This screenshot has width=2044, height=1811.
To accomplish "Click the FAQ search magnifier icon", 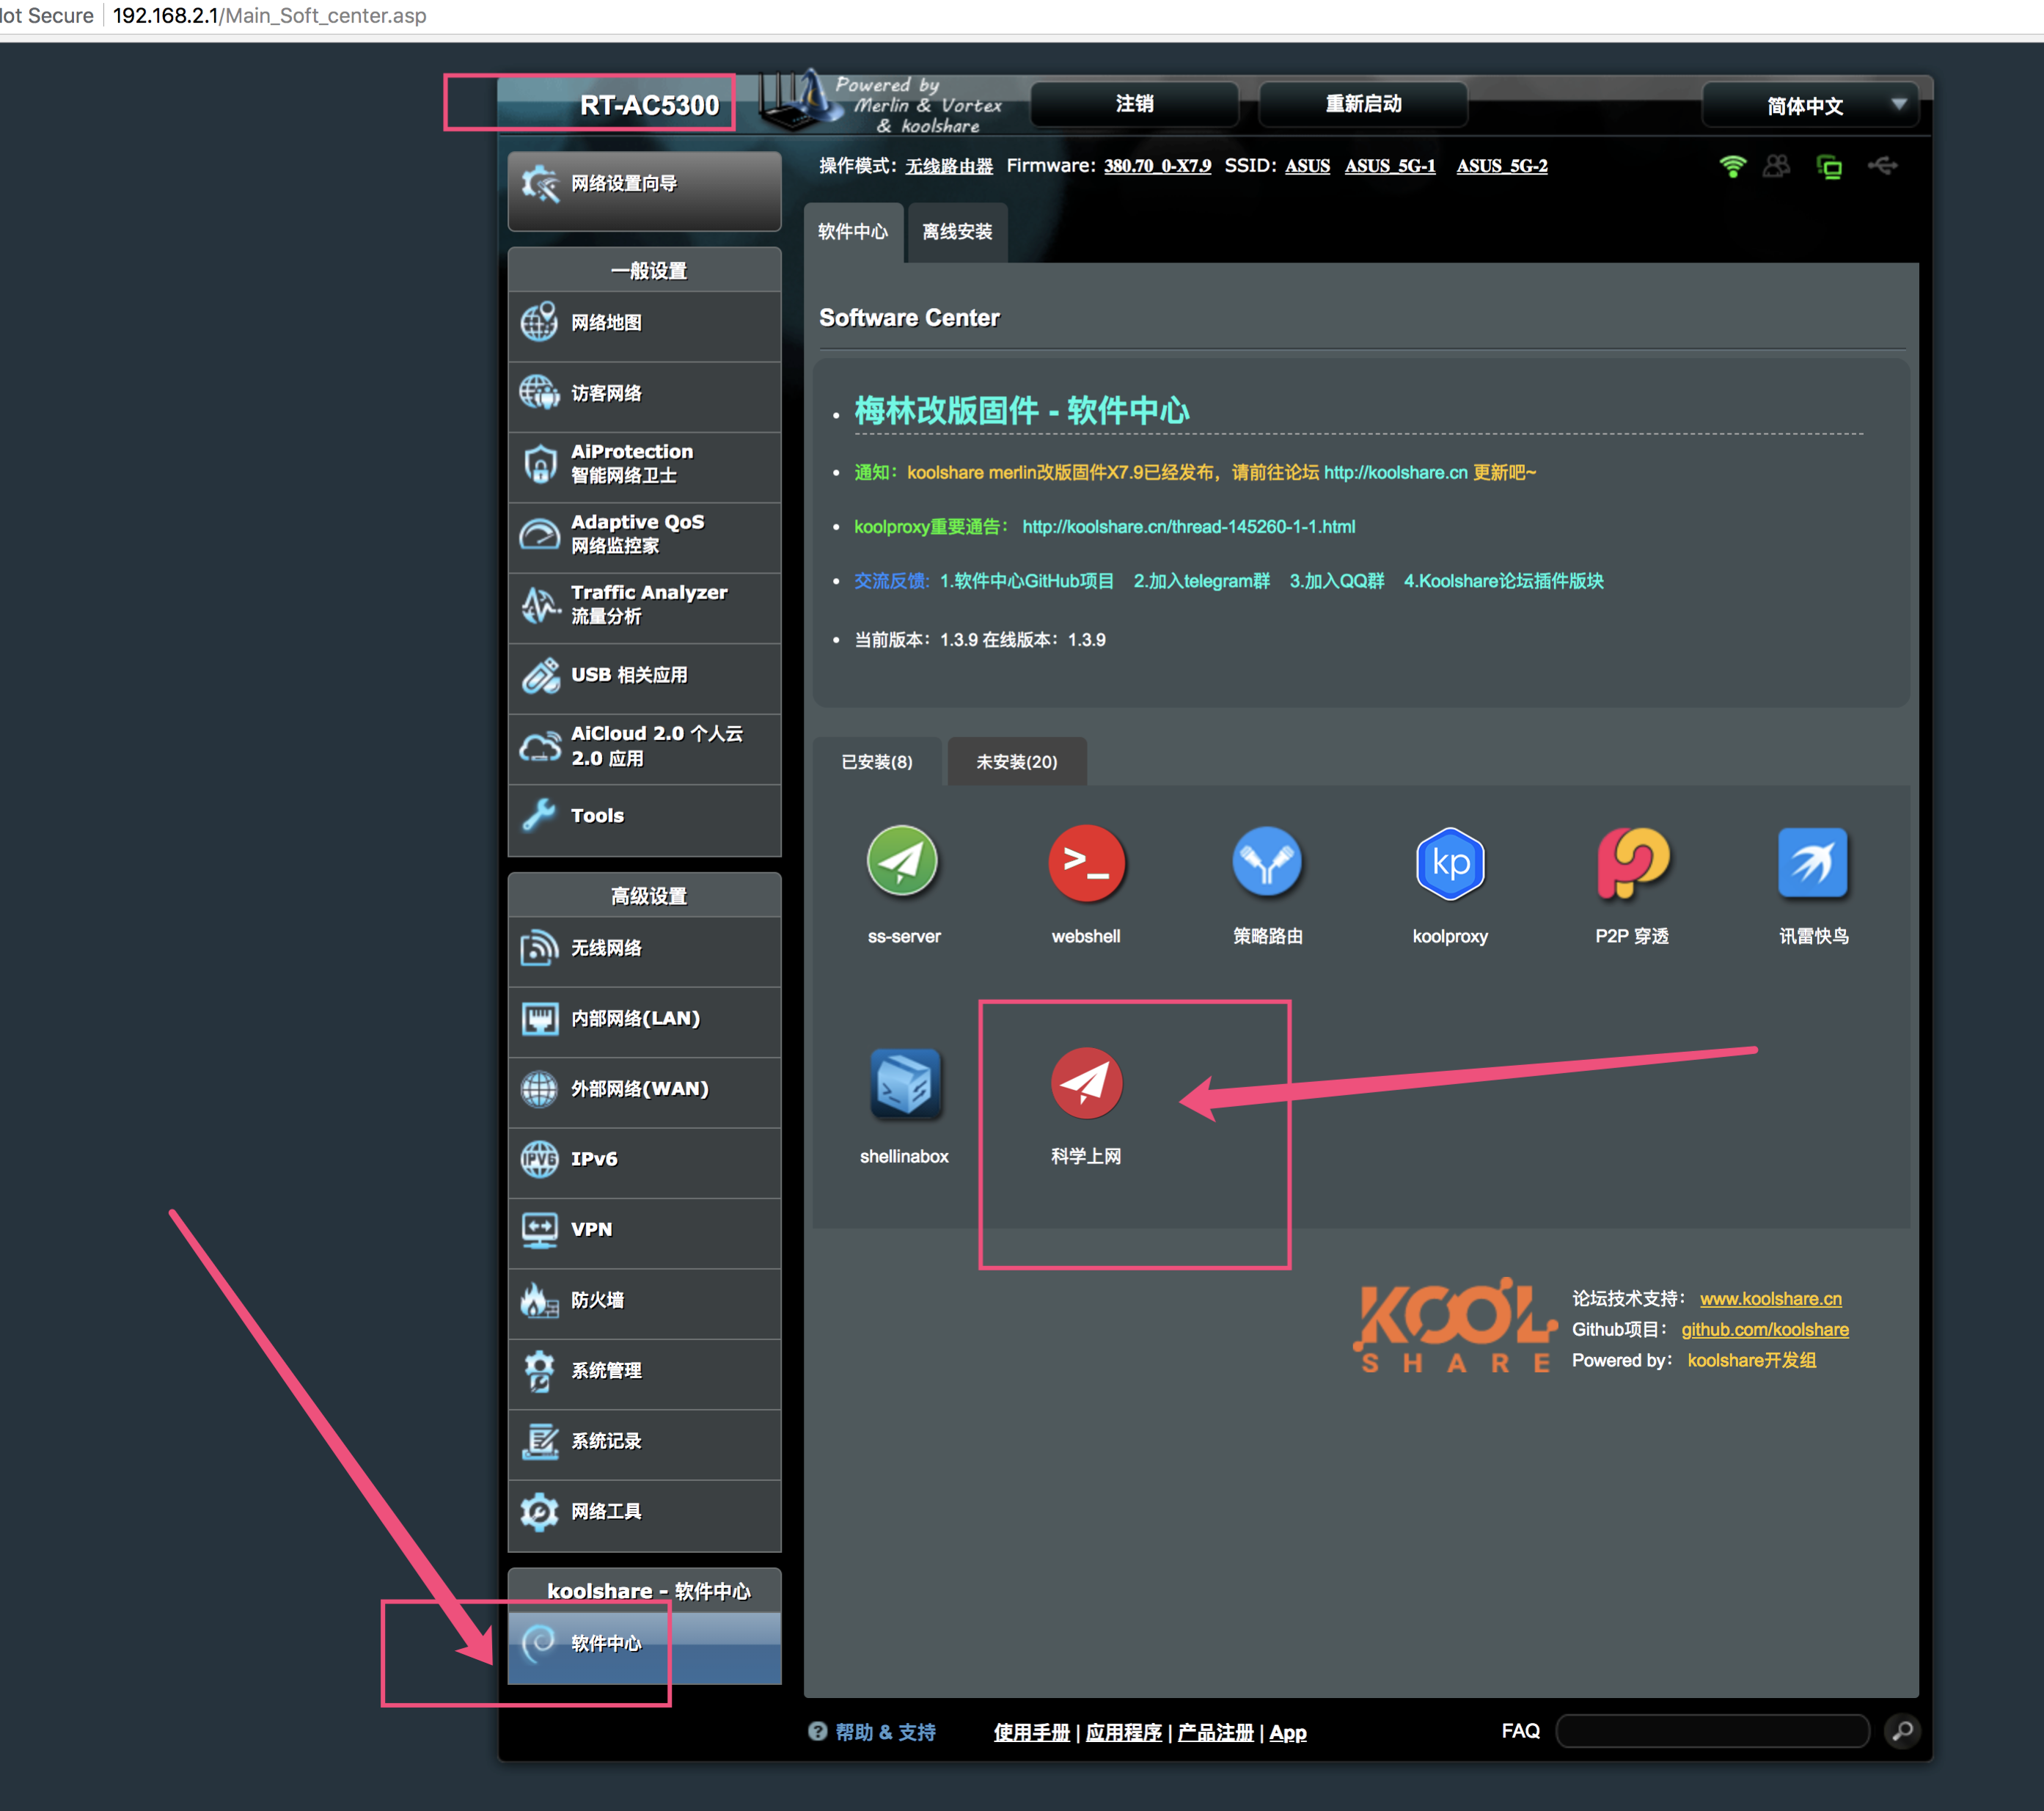I will (x=1902, y=1730).
